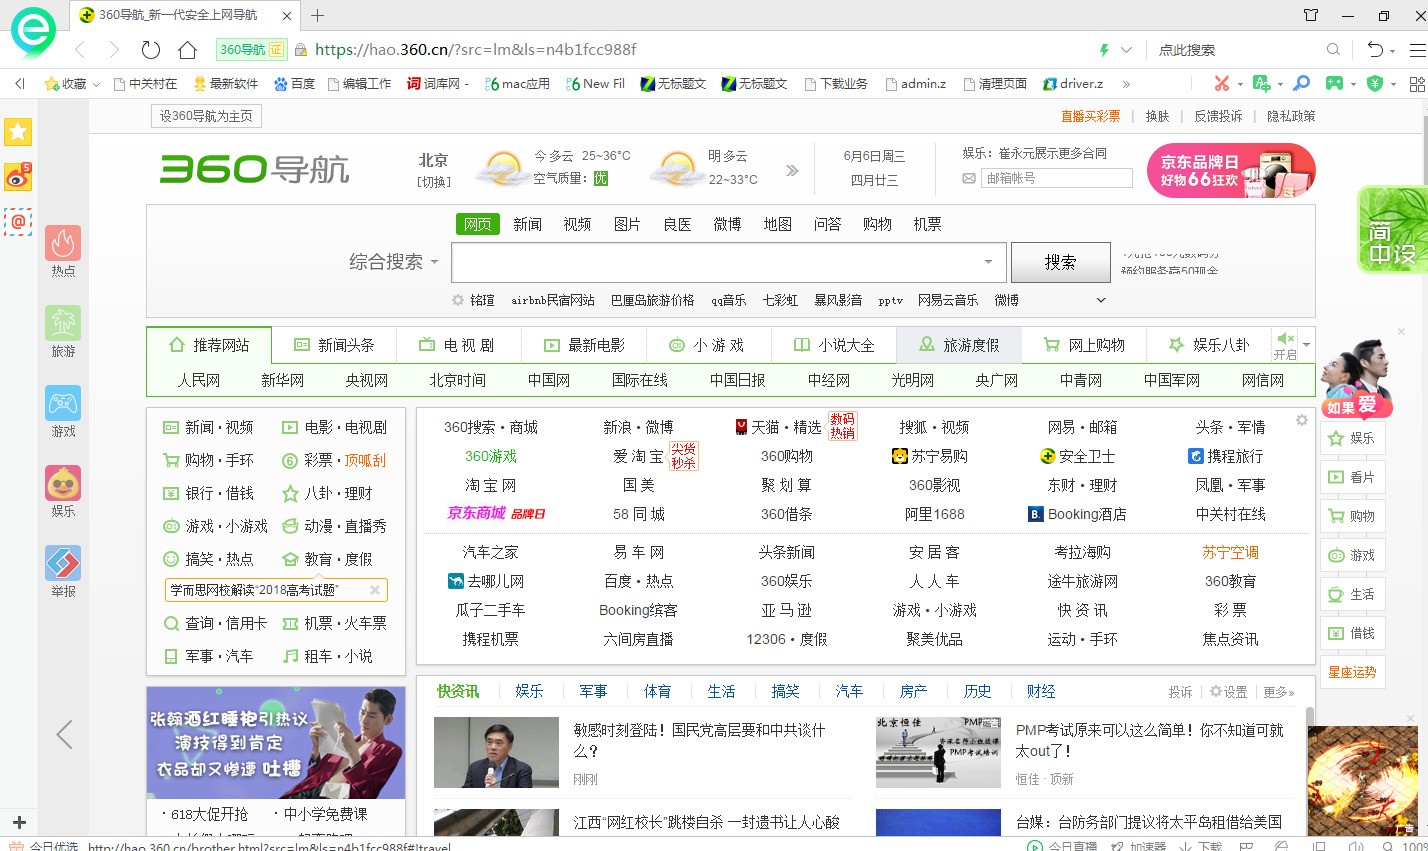1428x851 pixels.
Task: Open the green translate tool in the toolbar
Action: click(1260, 83)
